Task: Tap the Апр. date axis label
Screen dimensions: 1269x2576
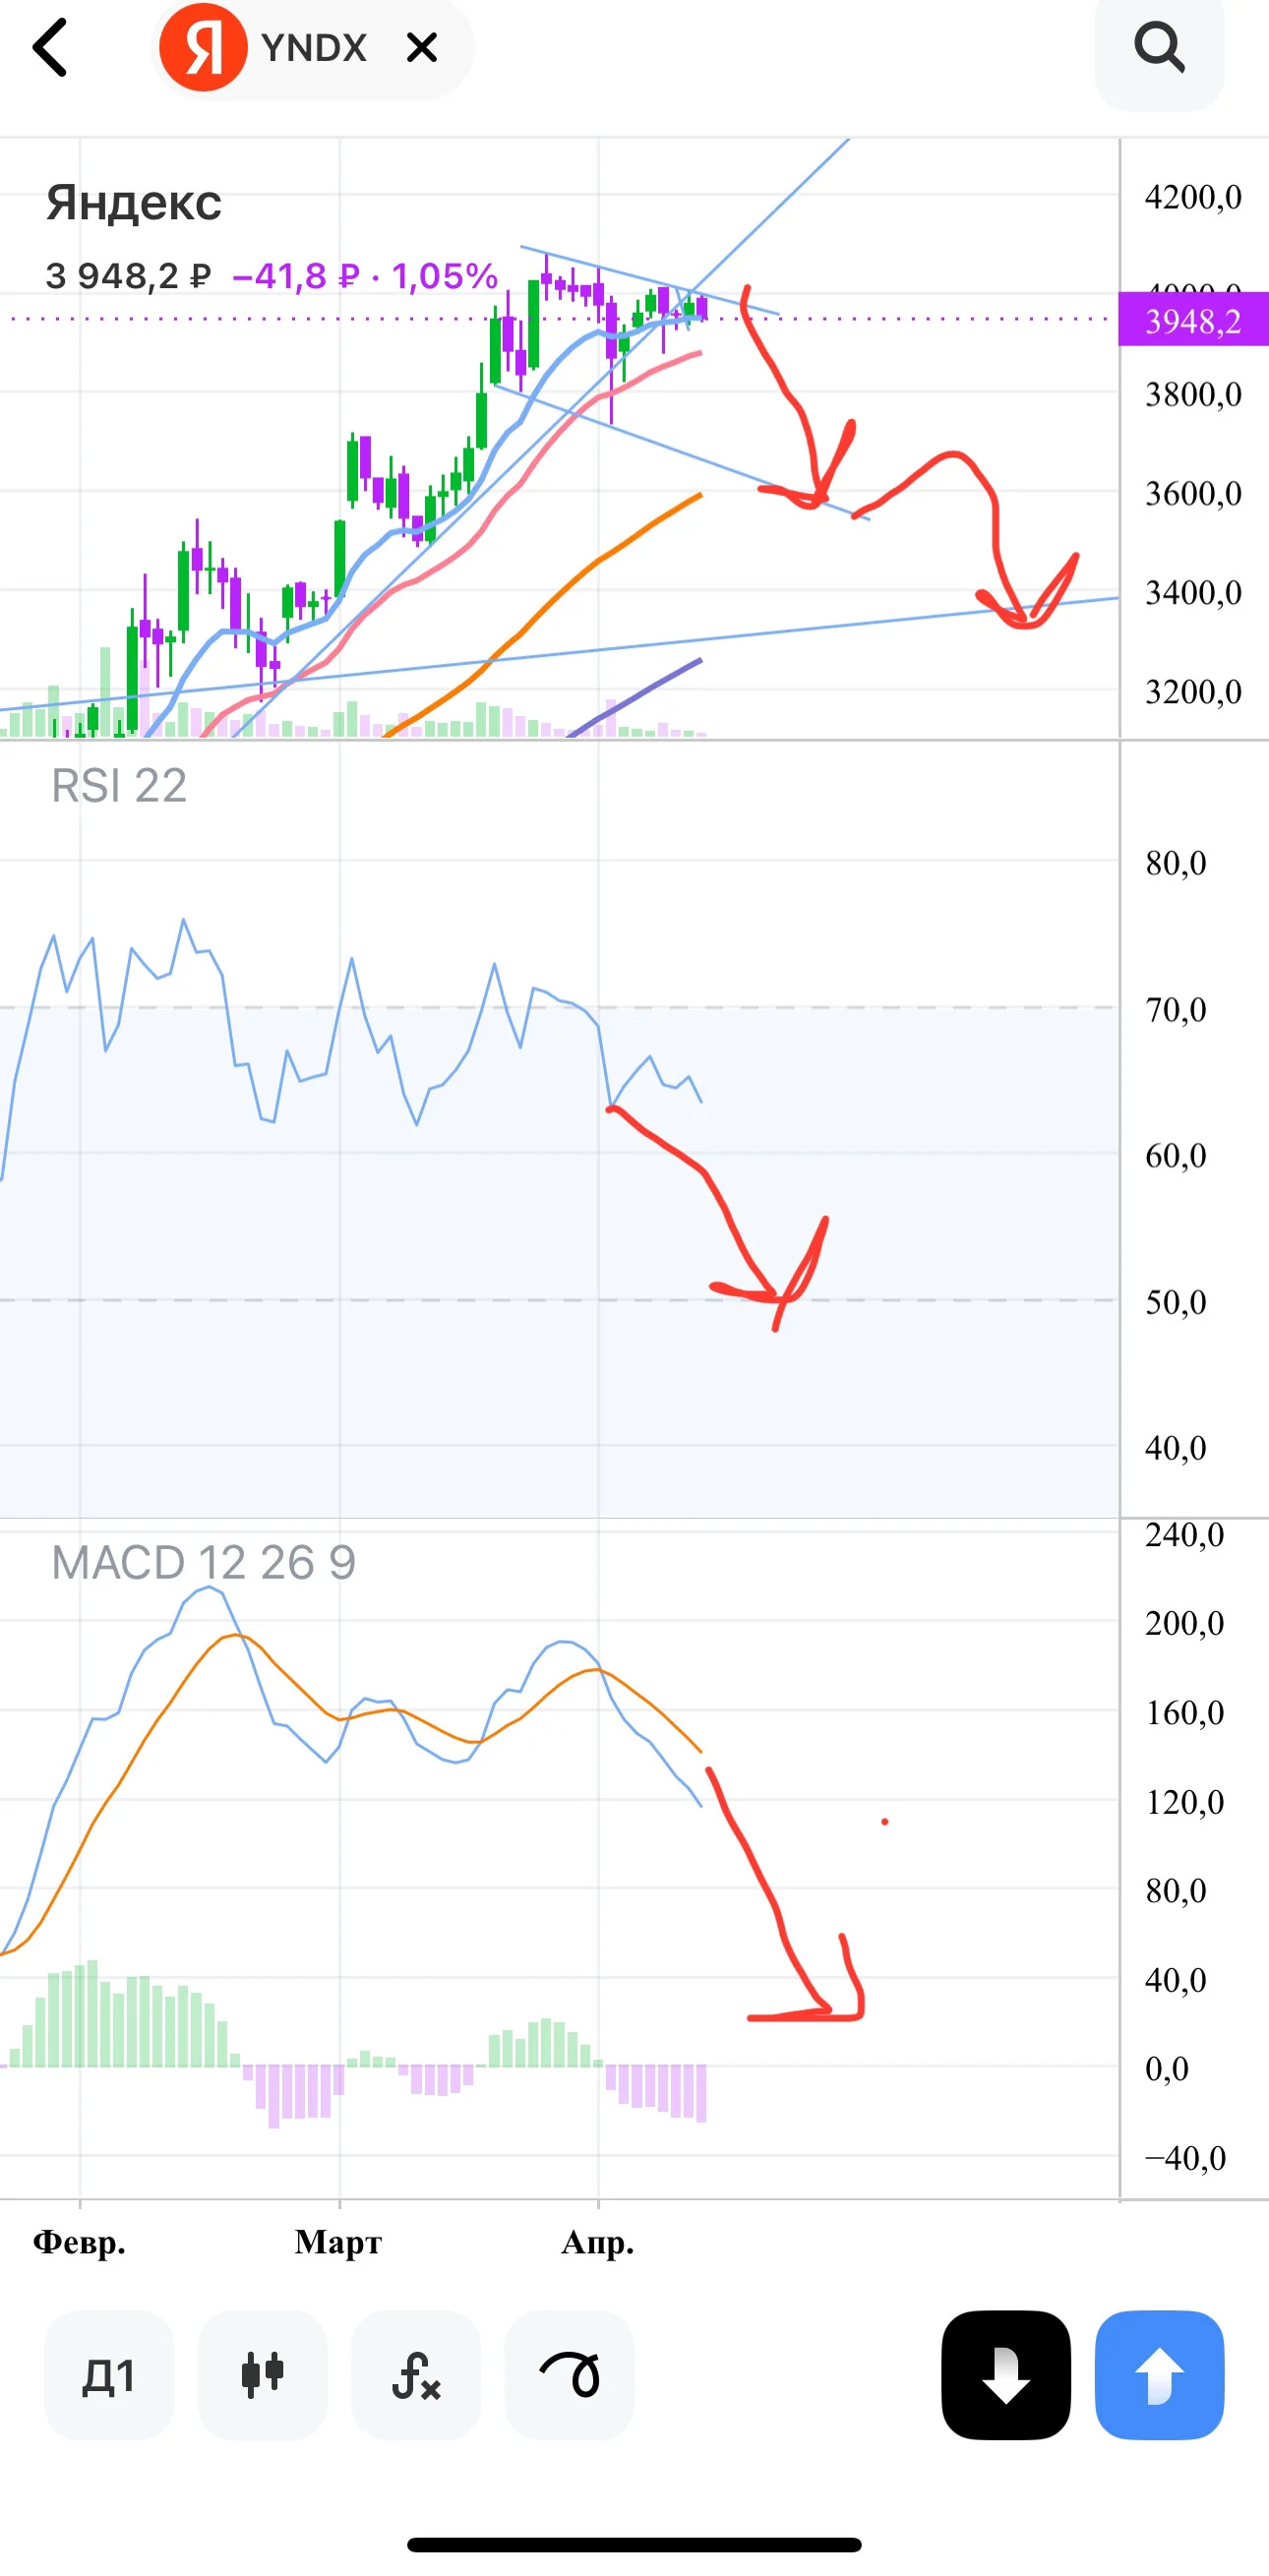Action: (598, 2241)
